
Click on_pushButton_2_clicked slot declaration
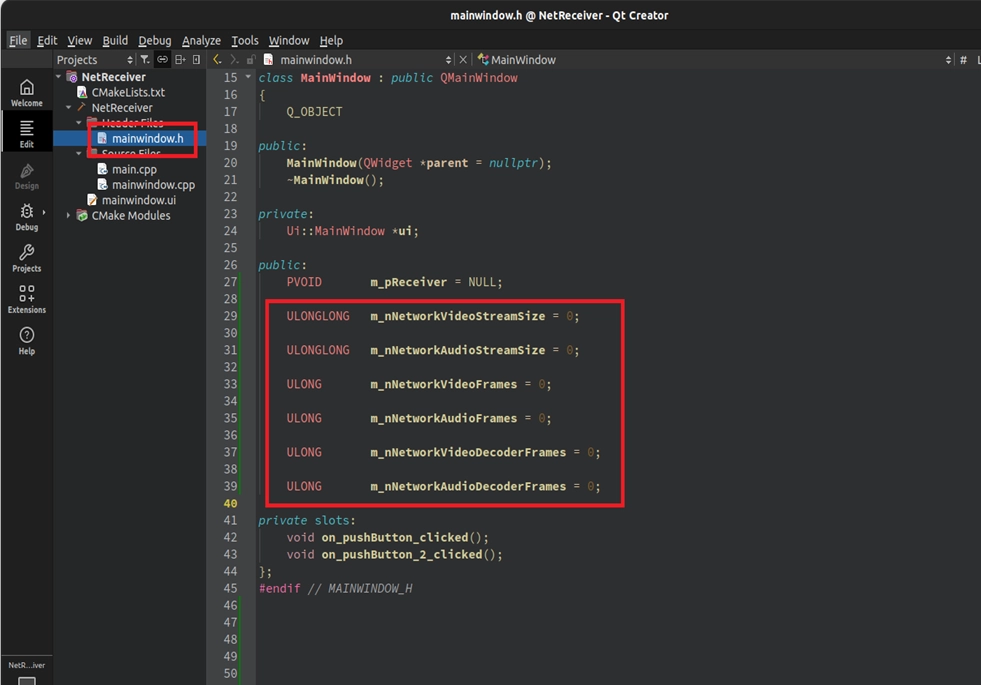(x=402, y=554)
